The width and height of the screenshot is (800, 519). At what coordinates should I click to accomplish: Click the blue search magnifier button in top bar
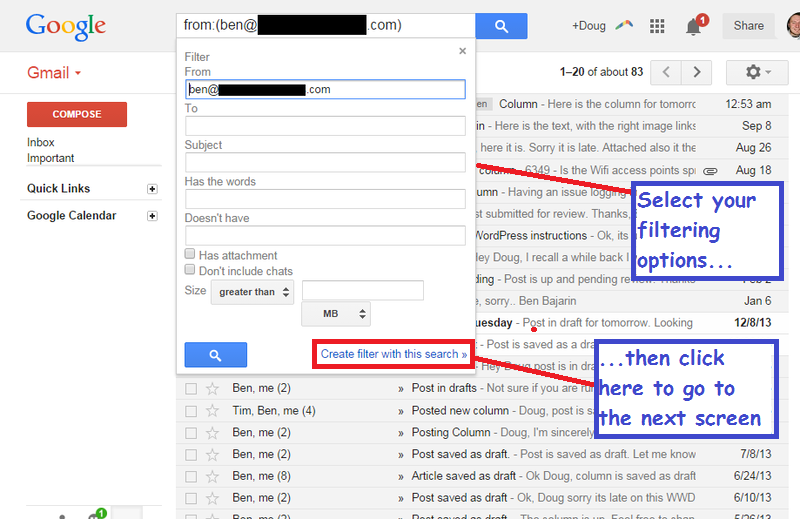coord(501,26)
